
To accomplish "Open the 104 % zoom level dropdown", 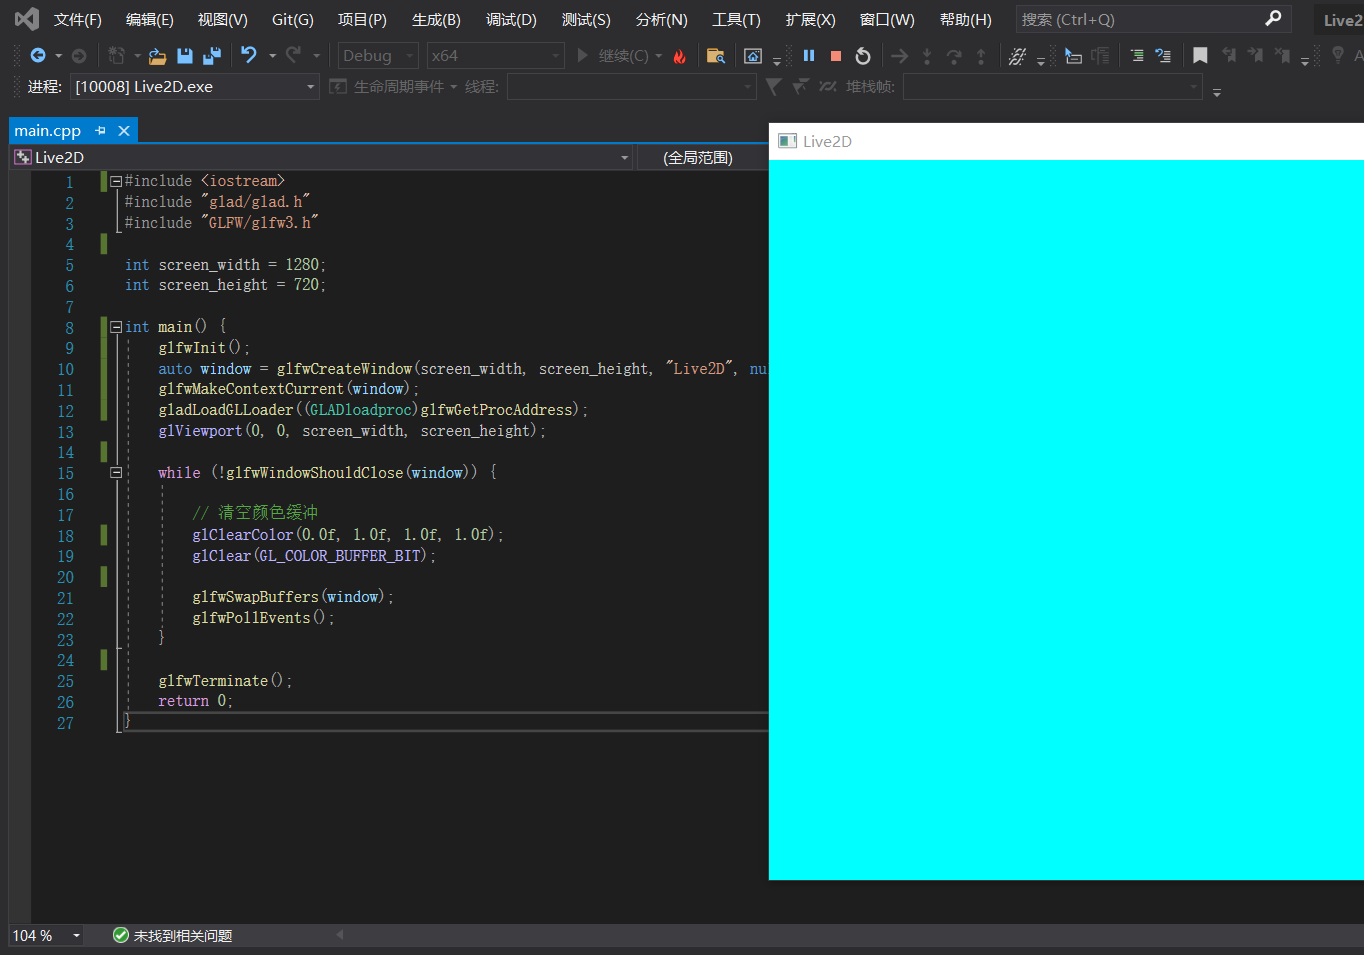I will [x=76, y=936].
